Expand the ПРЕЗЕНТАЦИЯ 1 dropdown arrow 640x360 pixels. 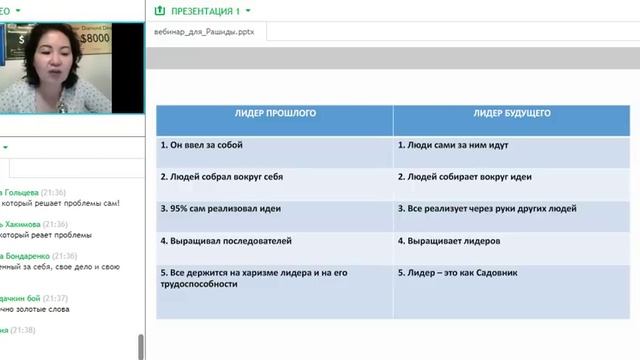pyautogui.click(x=248, y=11)
